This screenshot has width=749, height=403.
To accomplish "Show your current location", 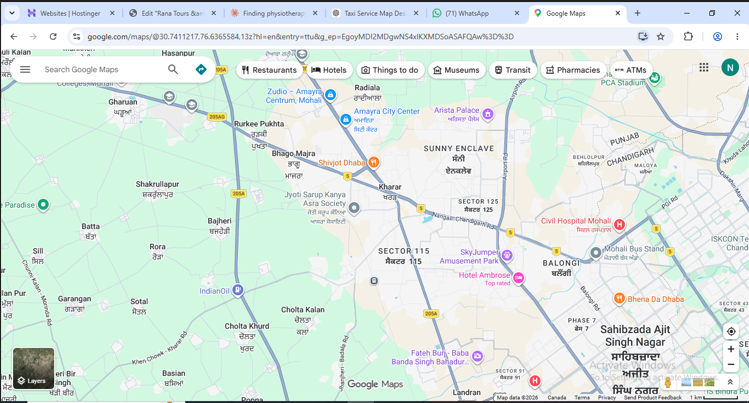I will (731, 331).
